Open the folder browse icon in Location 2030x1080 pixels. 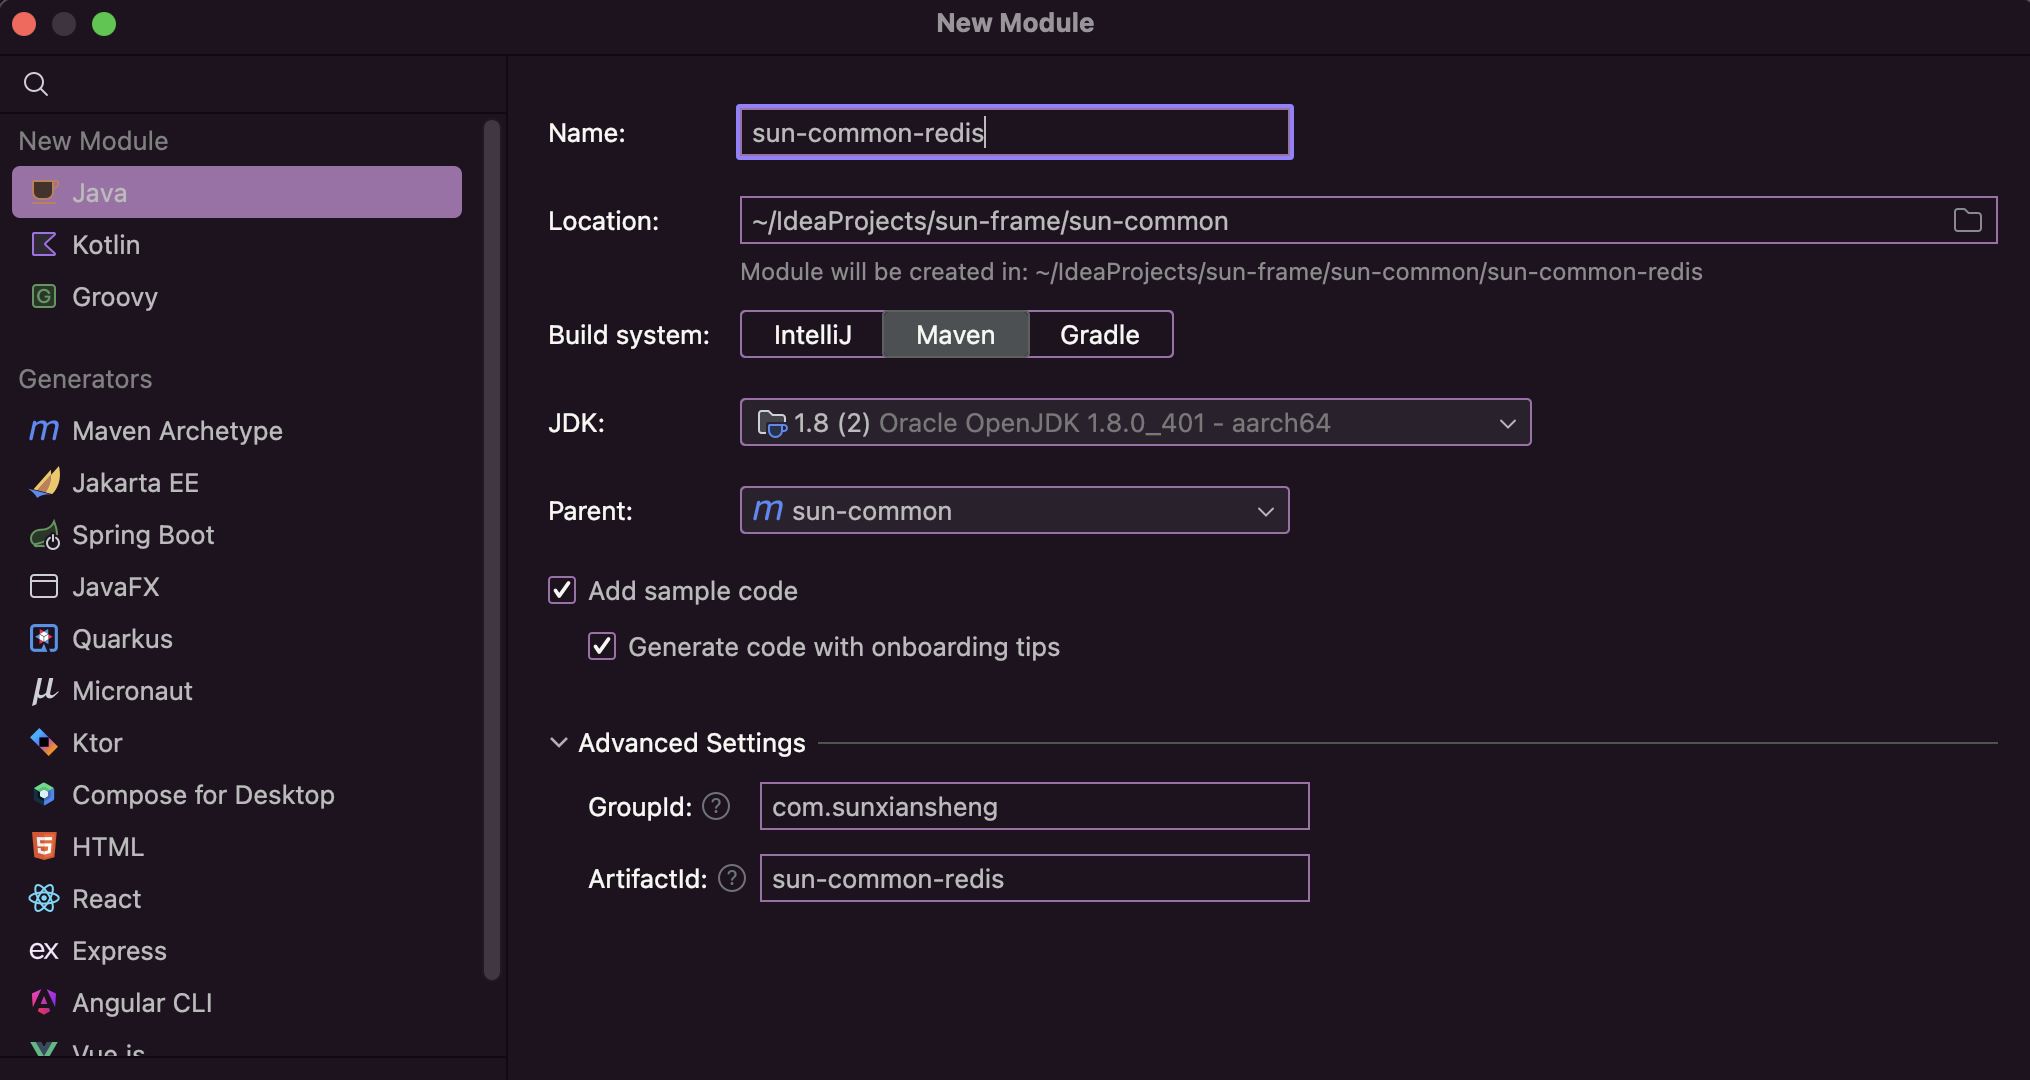pos(1967,221)
